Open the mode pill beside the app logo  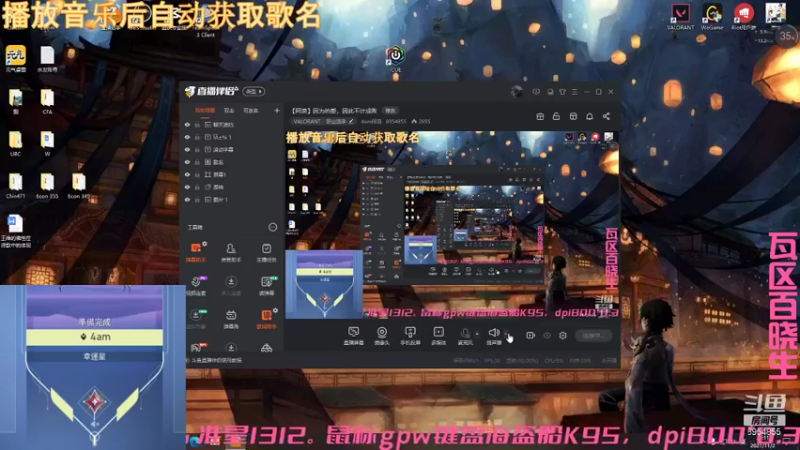(254, 91)
